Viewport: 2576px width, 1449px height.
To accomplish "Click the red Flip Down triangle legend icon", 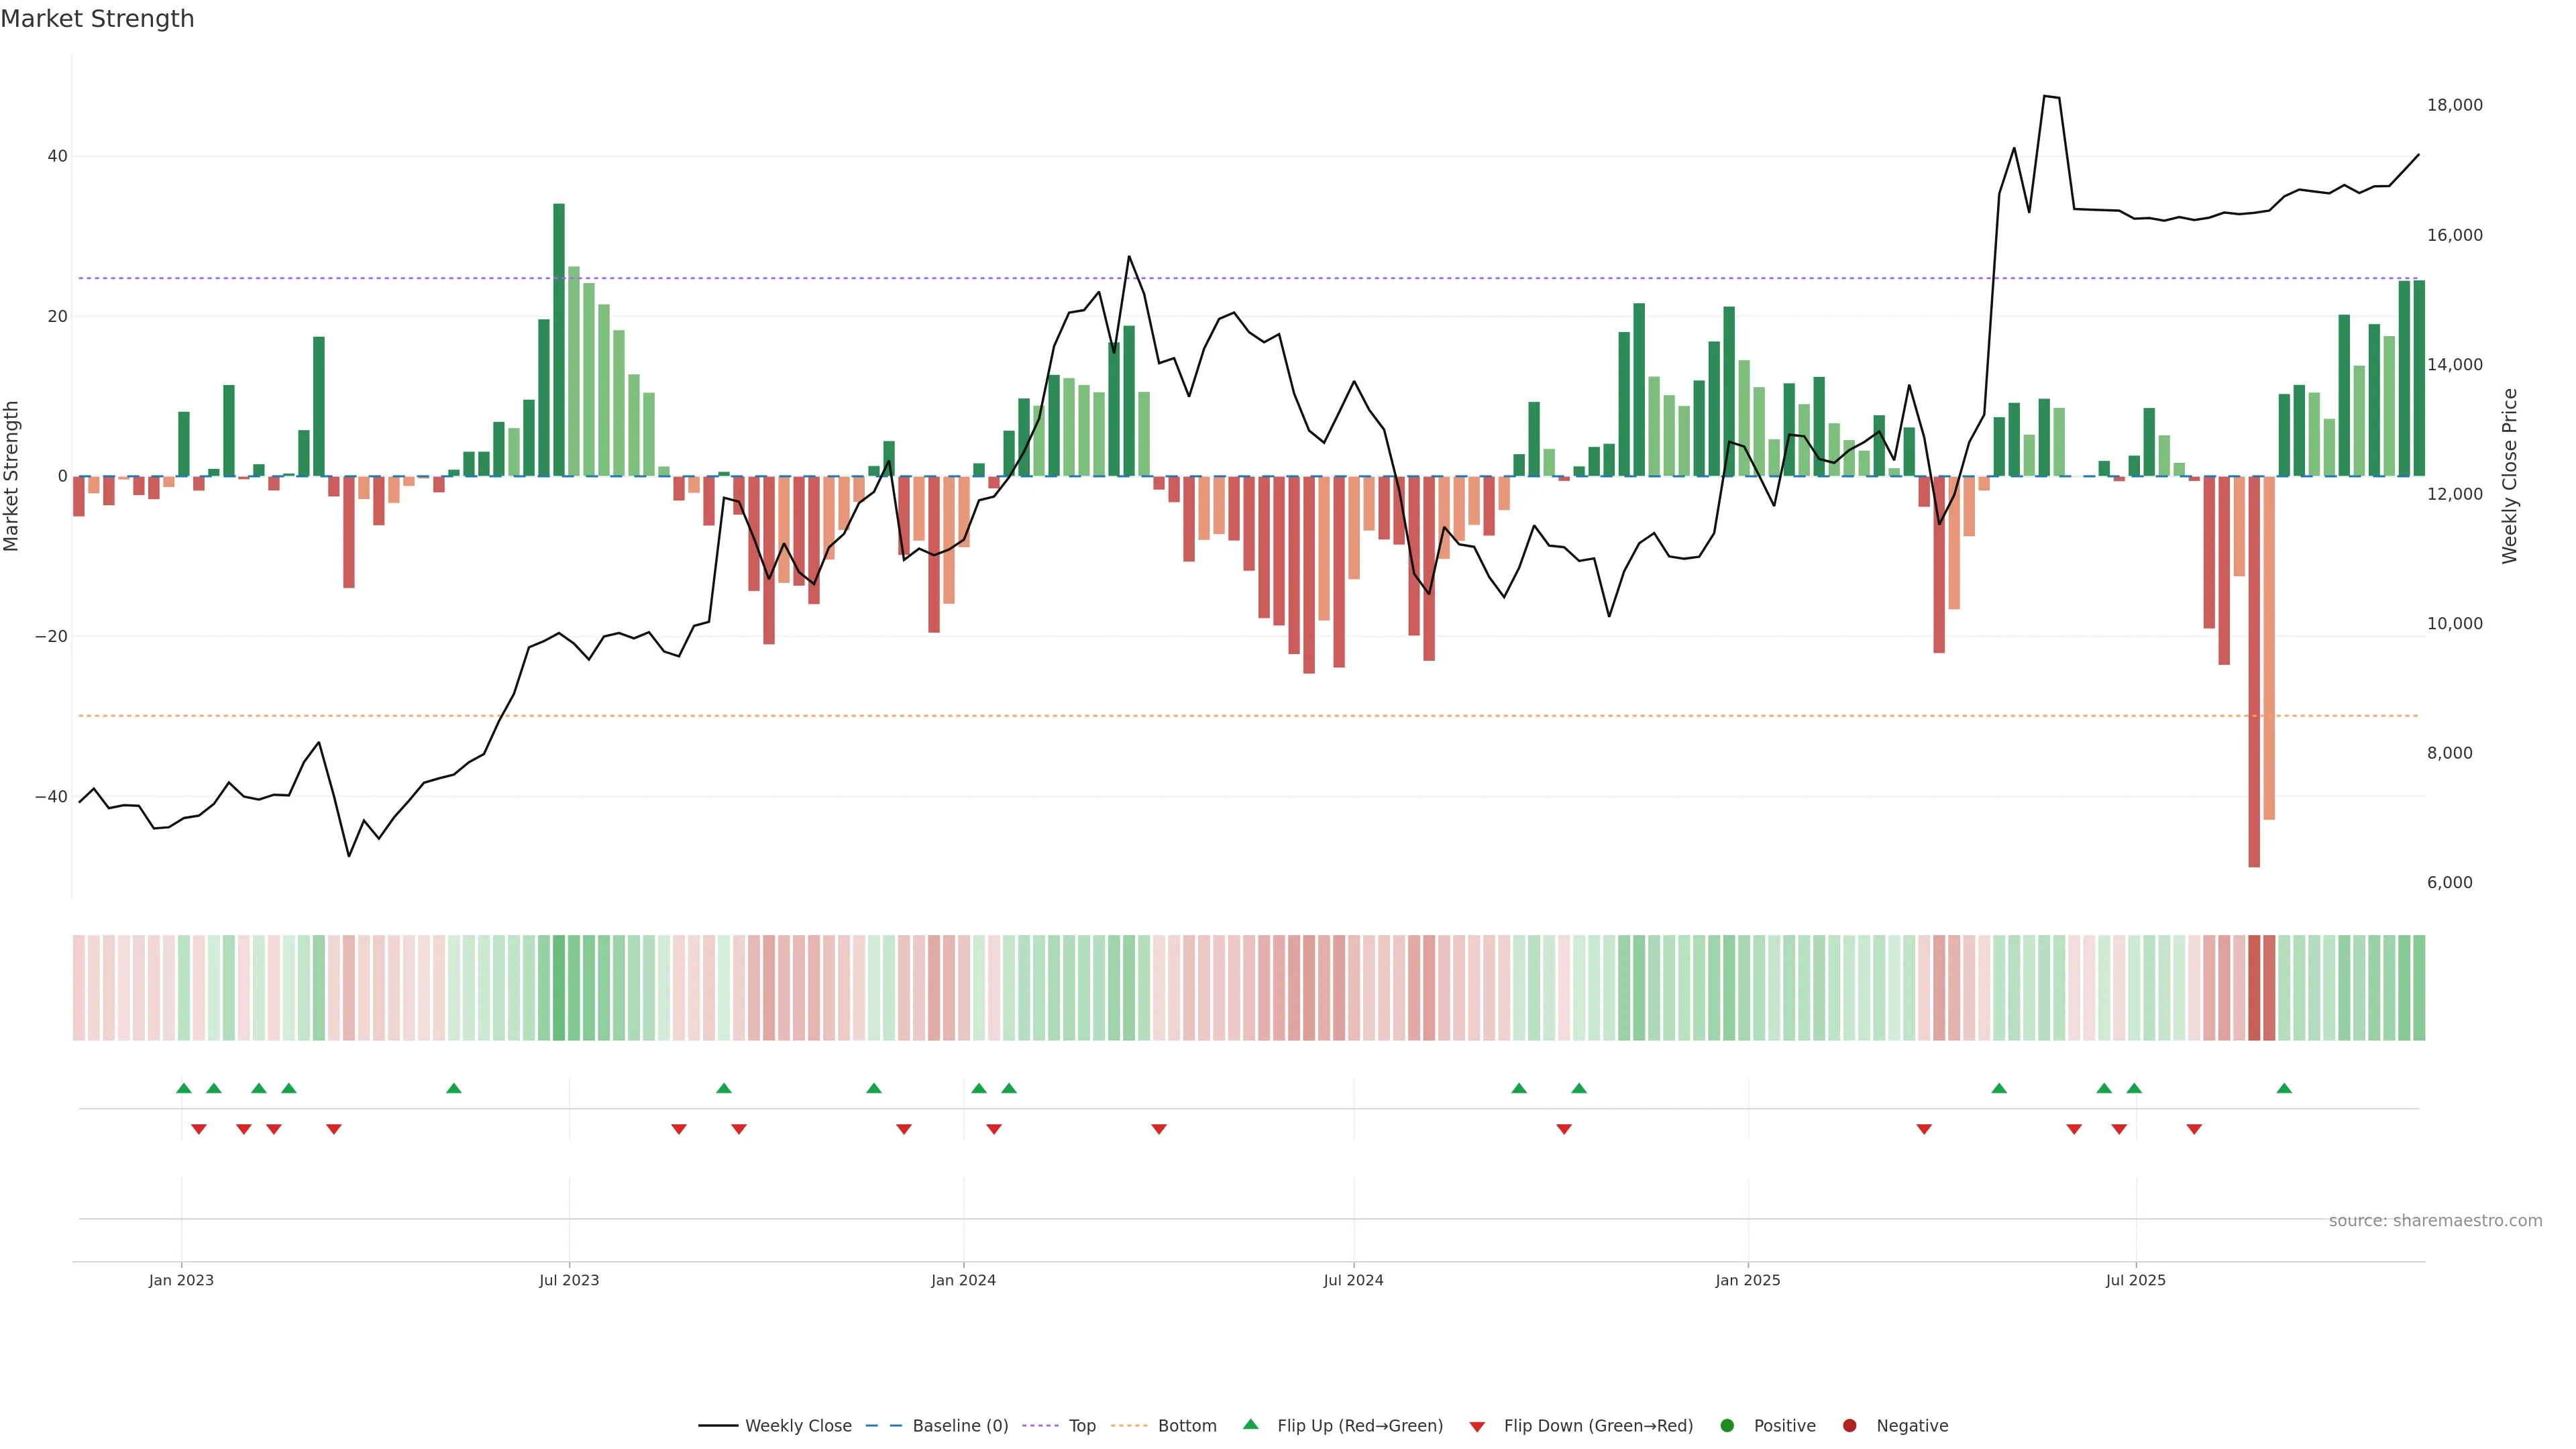I will click(x=1477, y=1427).
